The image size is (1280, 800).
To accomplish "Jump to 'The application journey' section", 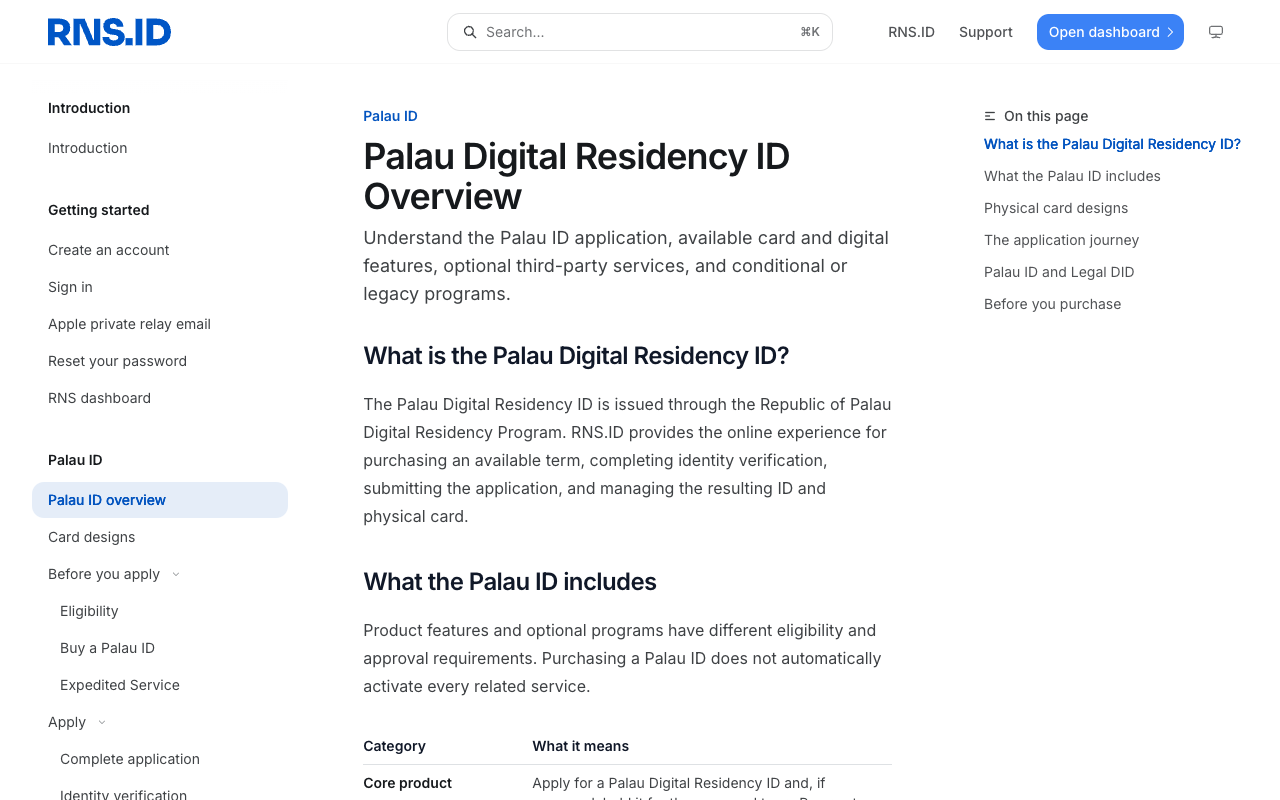I will pos(1061,240).
